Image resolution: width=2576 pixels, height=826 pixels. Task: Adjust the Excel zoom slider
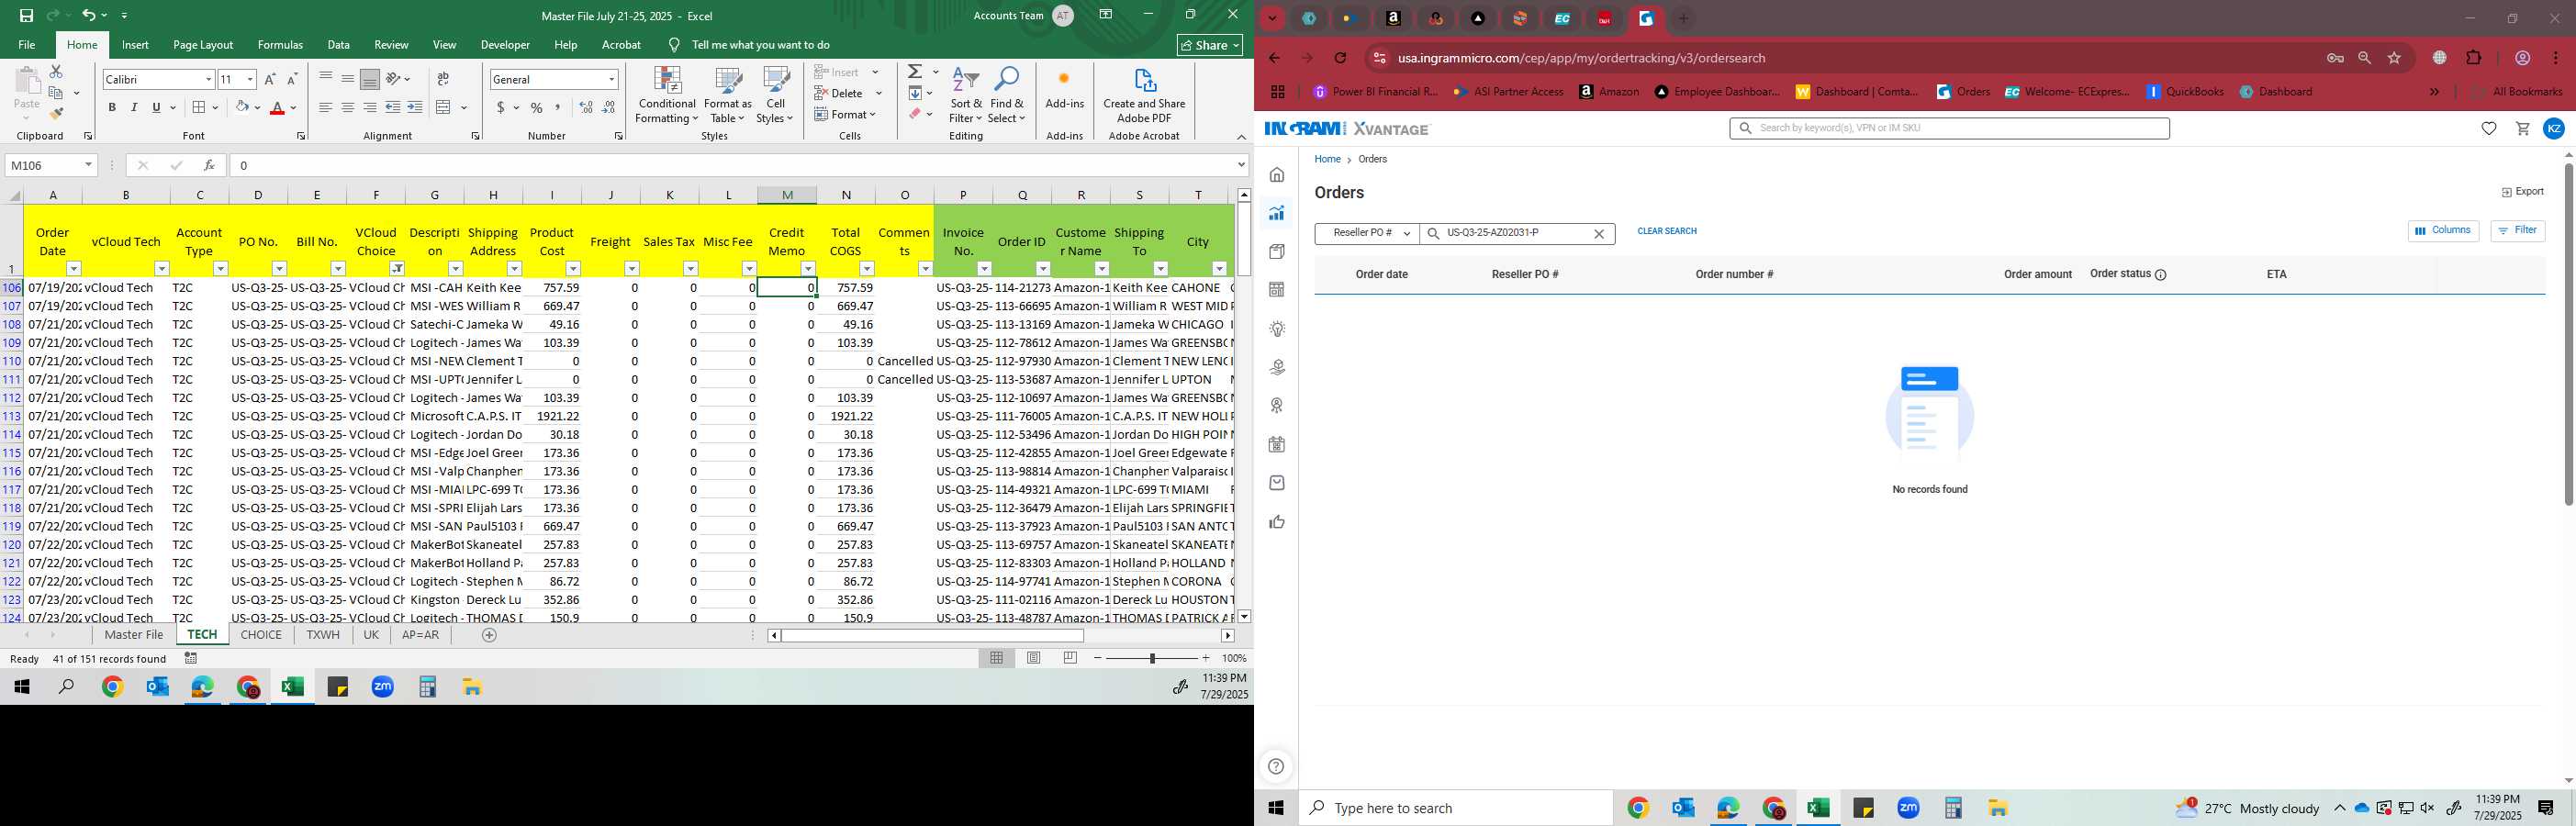point(1152,658)
